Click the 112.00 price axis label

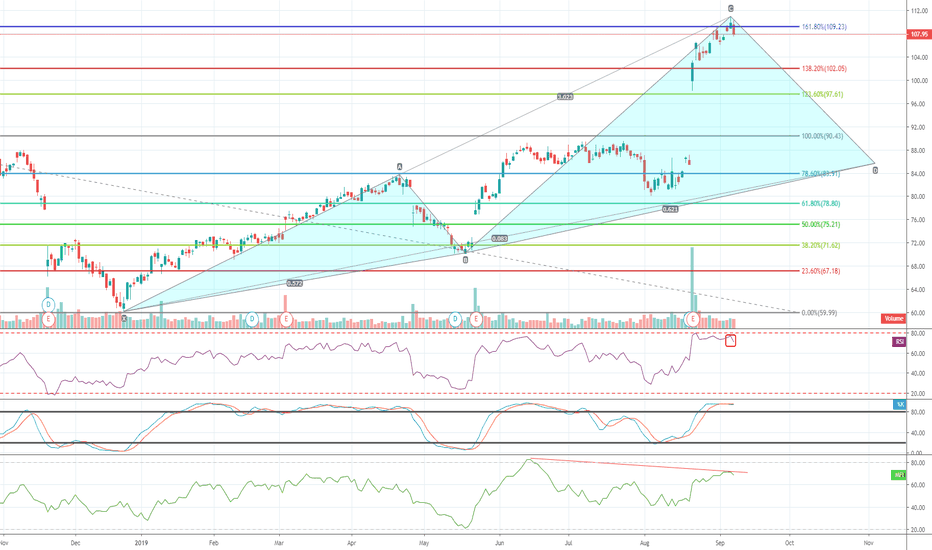pos(919,11)
